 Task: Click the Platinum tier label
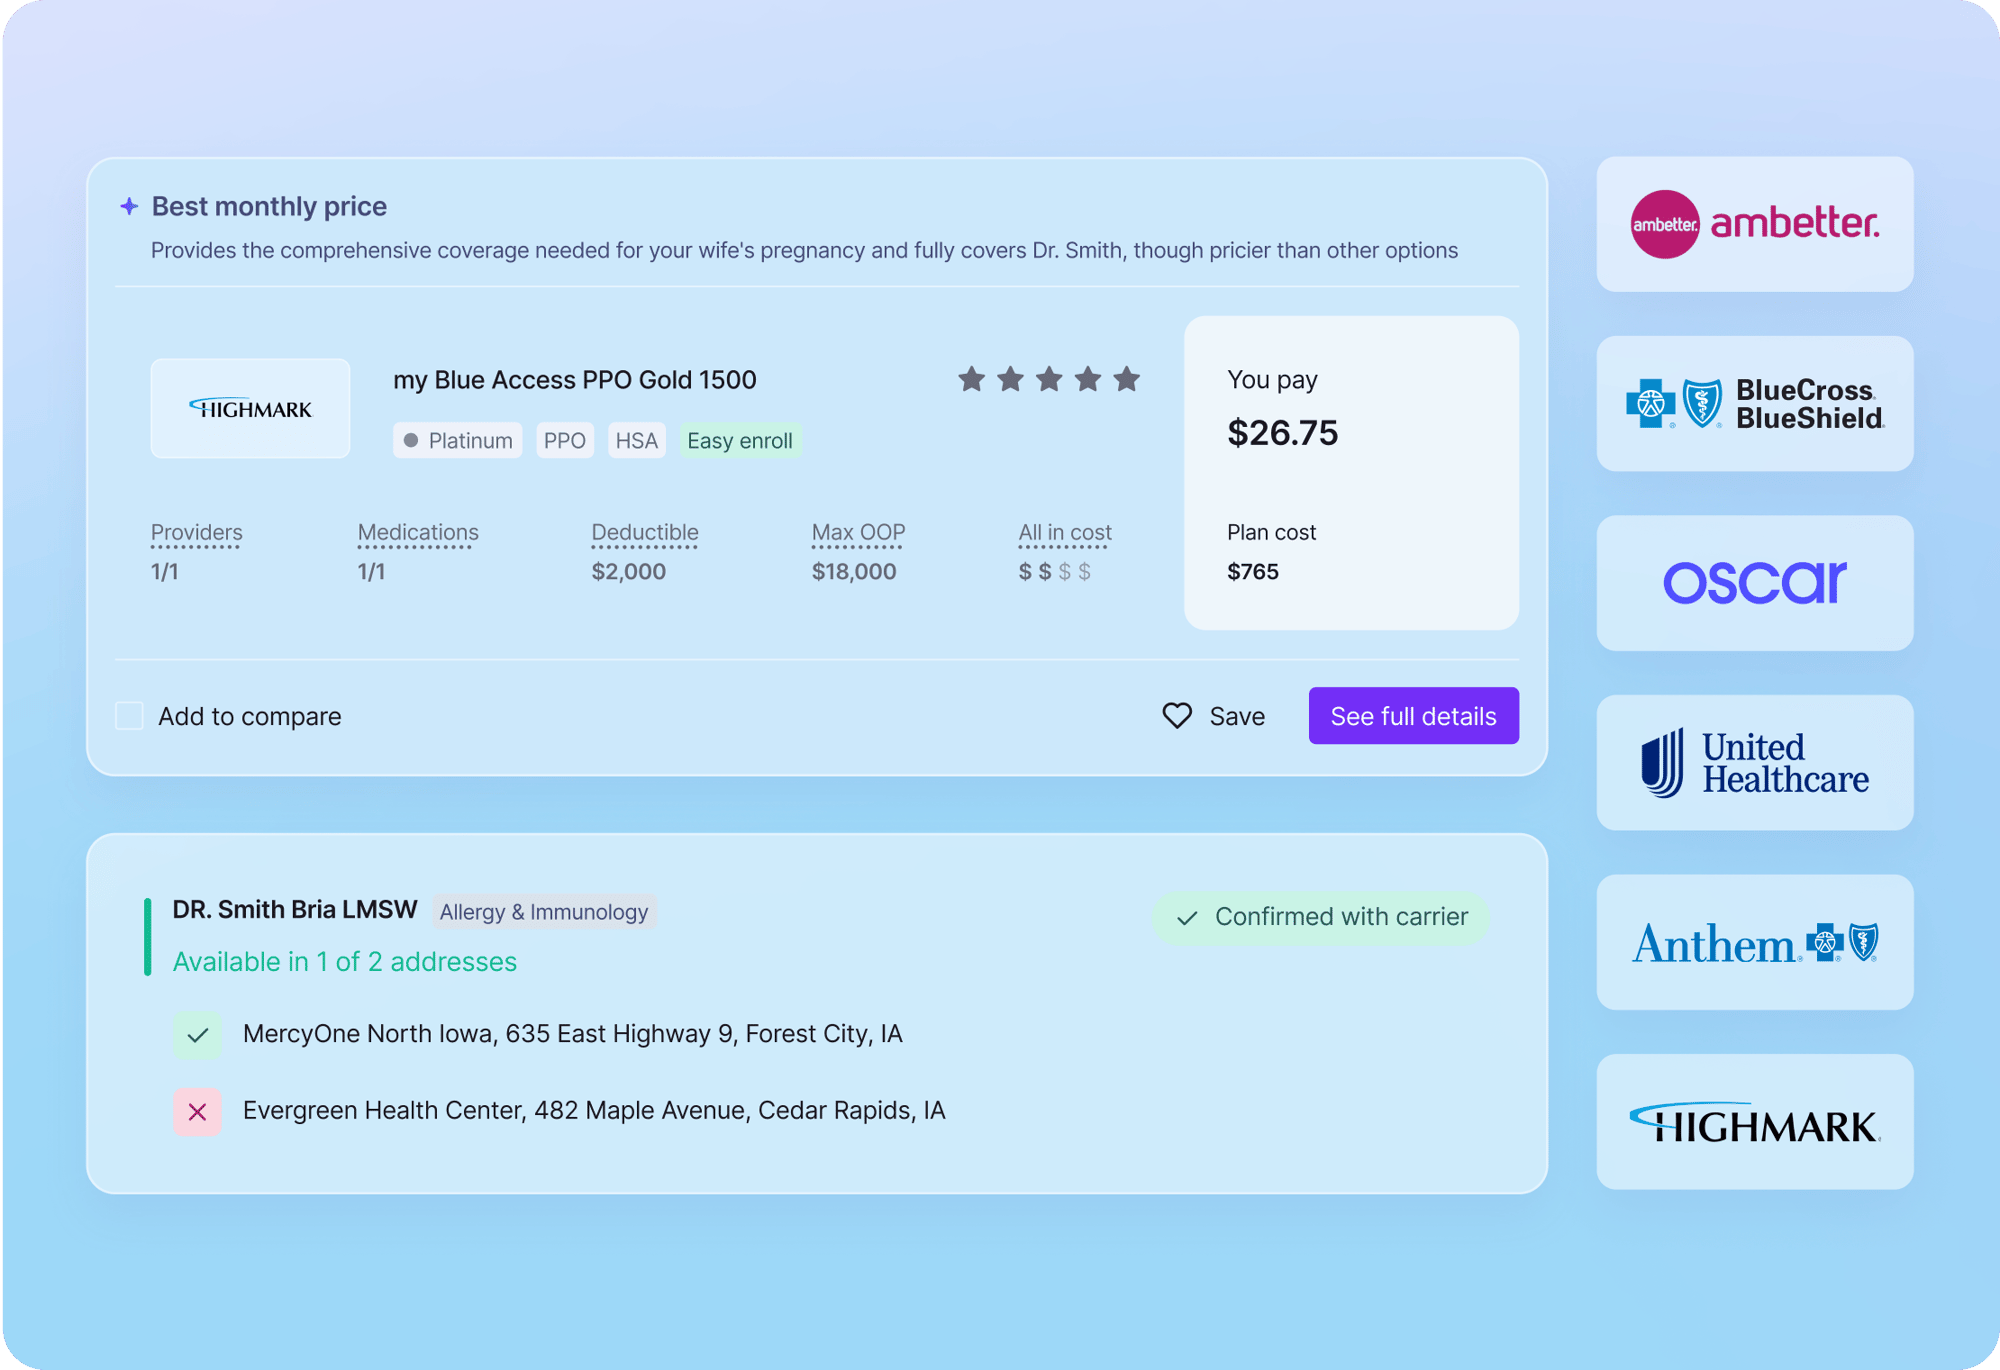[470, 441]
